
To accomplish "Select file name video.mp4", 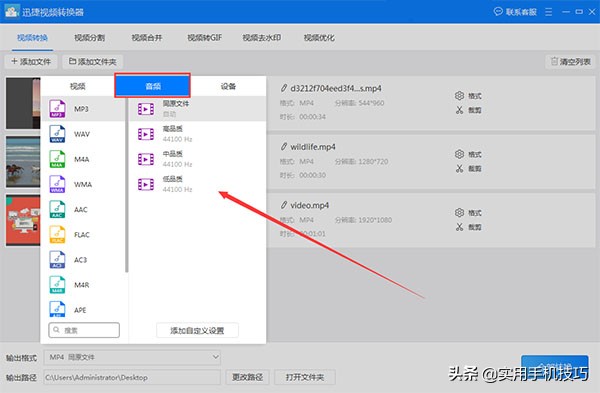I will coord(309,205).
